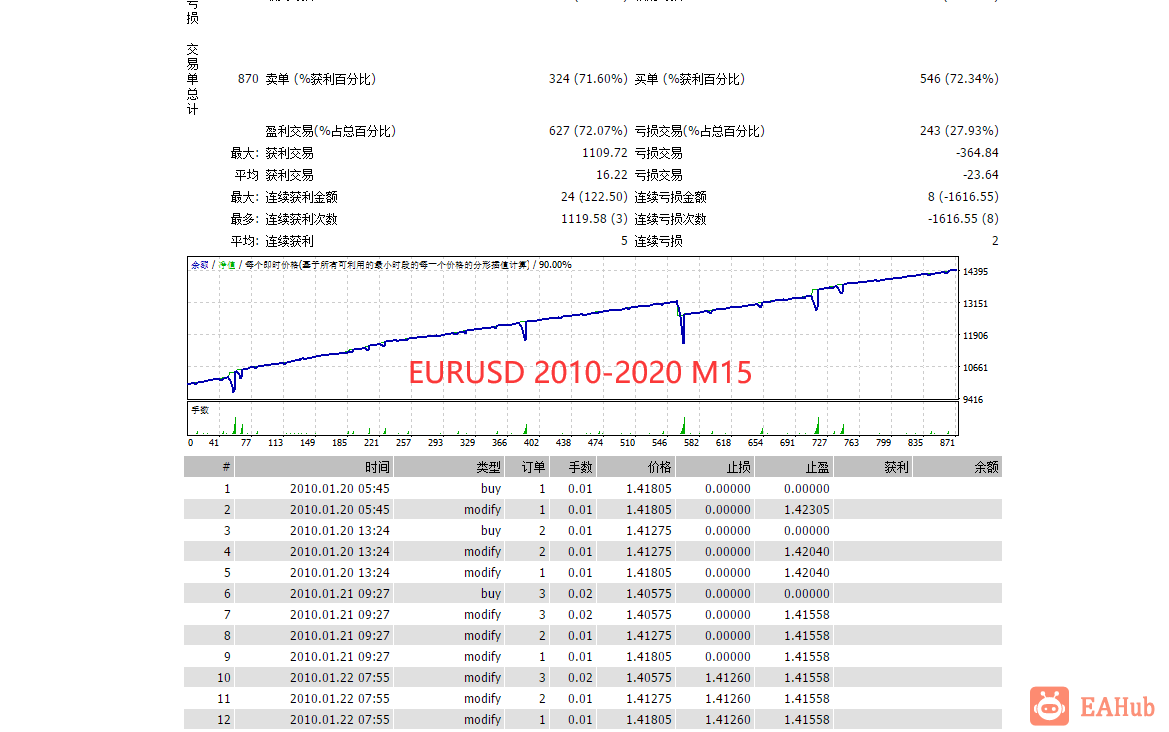
Task: Click the 871 x-axis tick label
Action: tap(948, 443)
